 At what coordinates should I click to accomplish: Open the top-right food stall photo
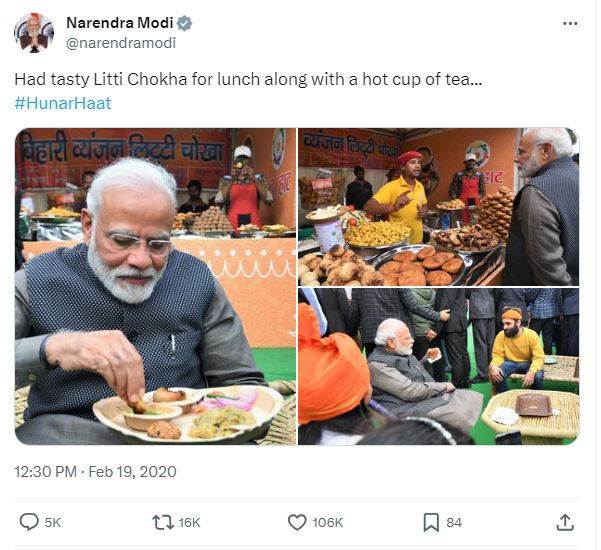pos(438,206)
